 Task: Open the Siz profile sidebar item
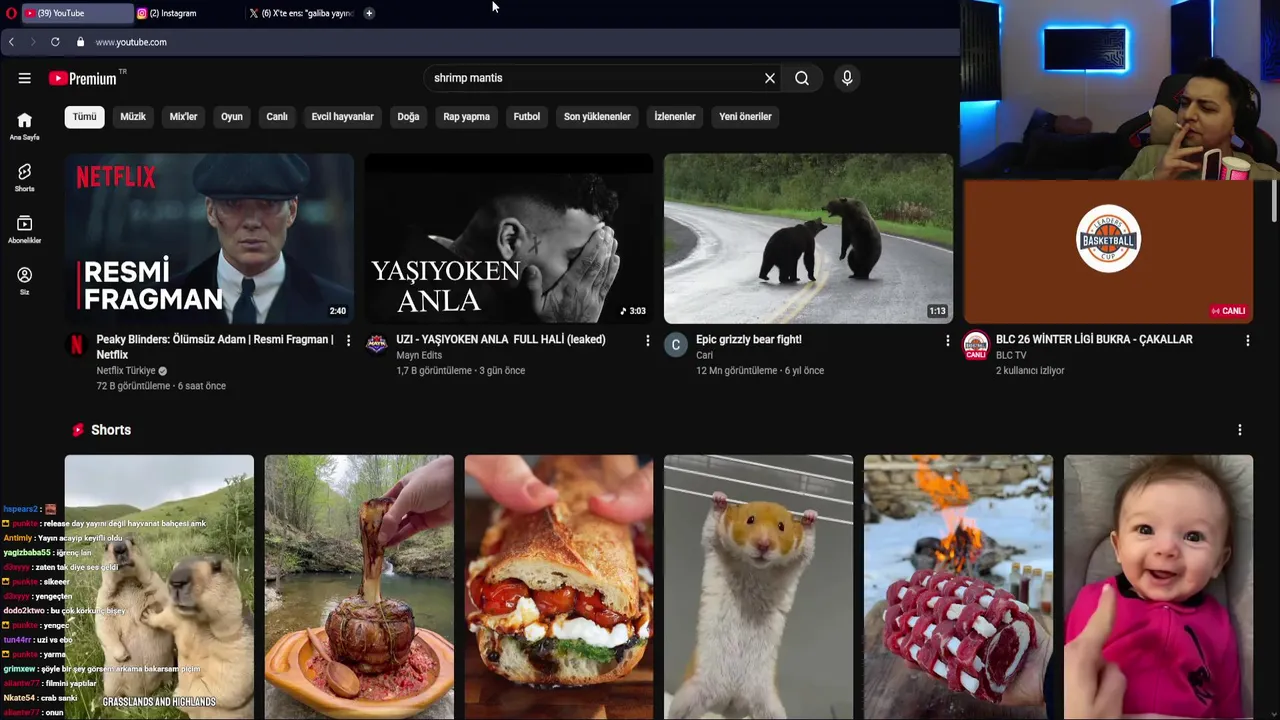pyautogui.click(x=24, y=280)
